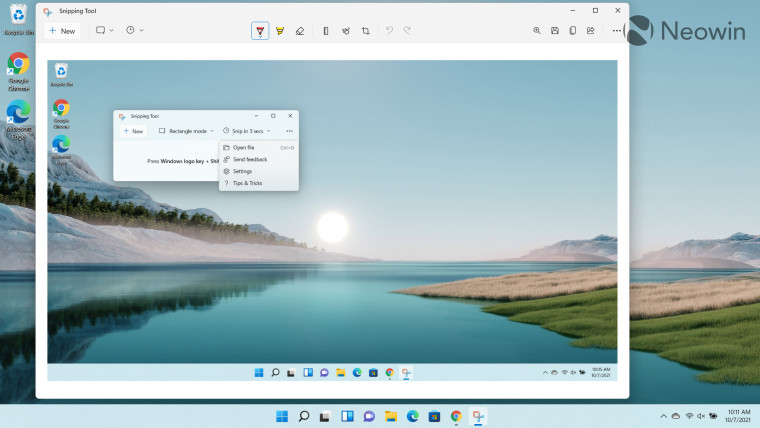Share the snip using Share icon
The width and height of the screenshot is (760, 428).
590,31
